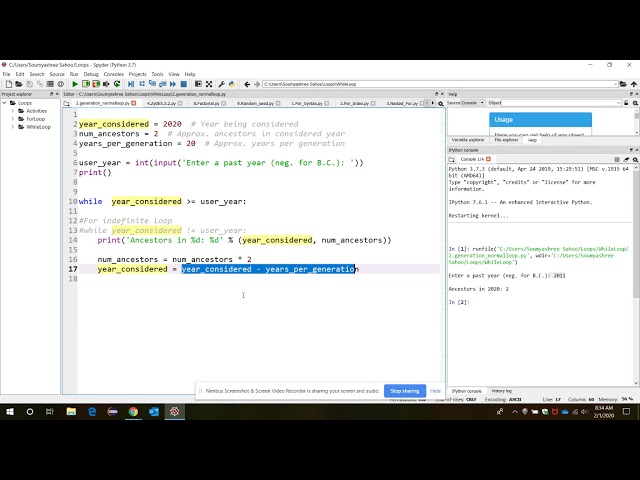Click the Object input field in Help
Image resolution: width=640 pixels, height=480 pixels.
(x=559, y=103)
